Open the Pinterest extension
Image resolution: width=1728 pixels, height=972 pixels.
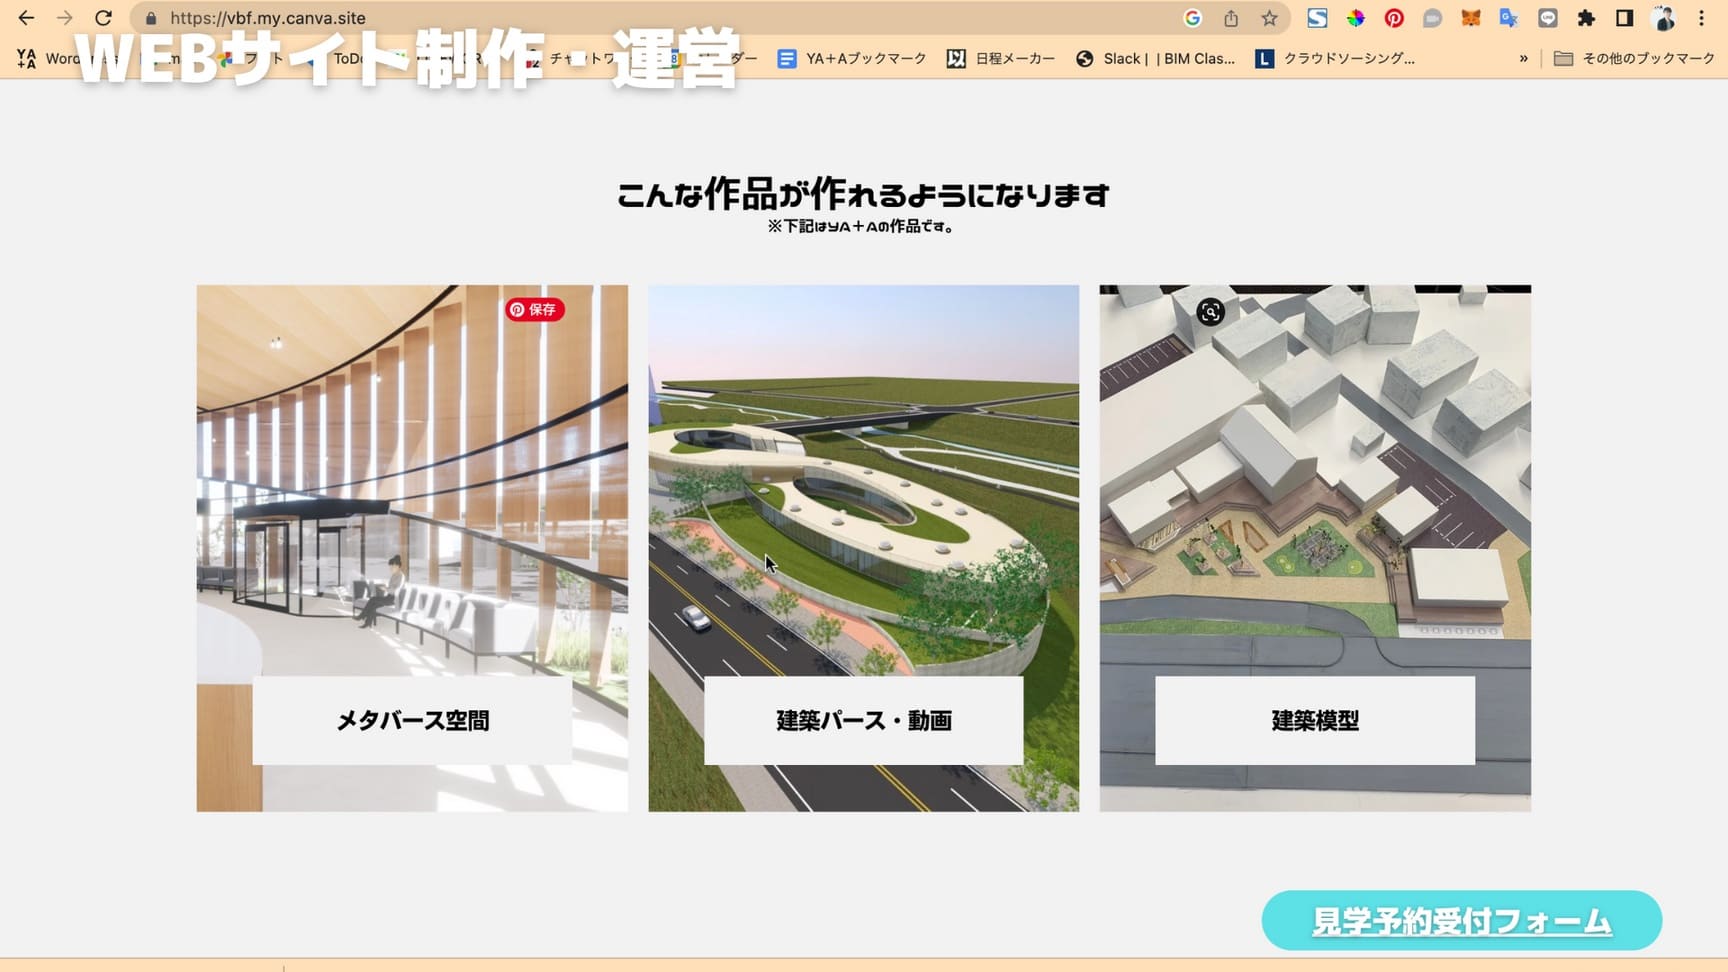click(1394, 18)
